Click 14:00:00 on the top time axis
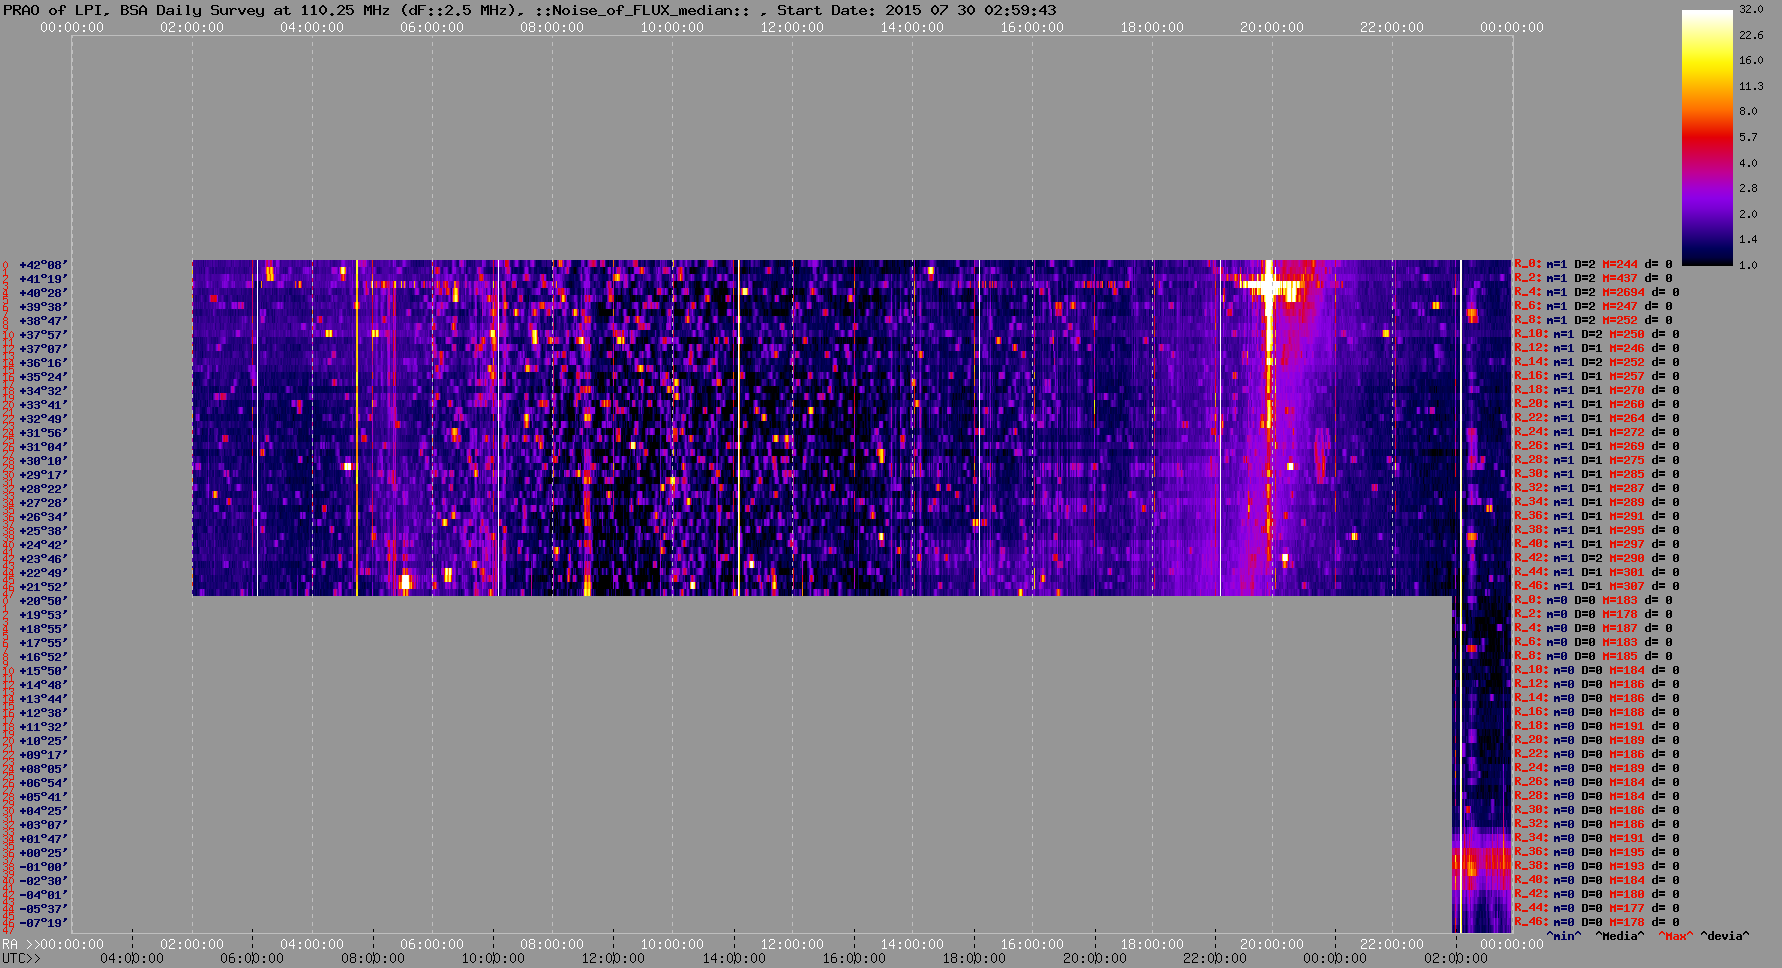Image resolution: width=1782 pixels, height=968 pixels. (912, 27)
